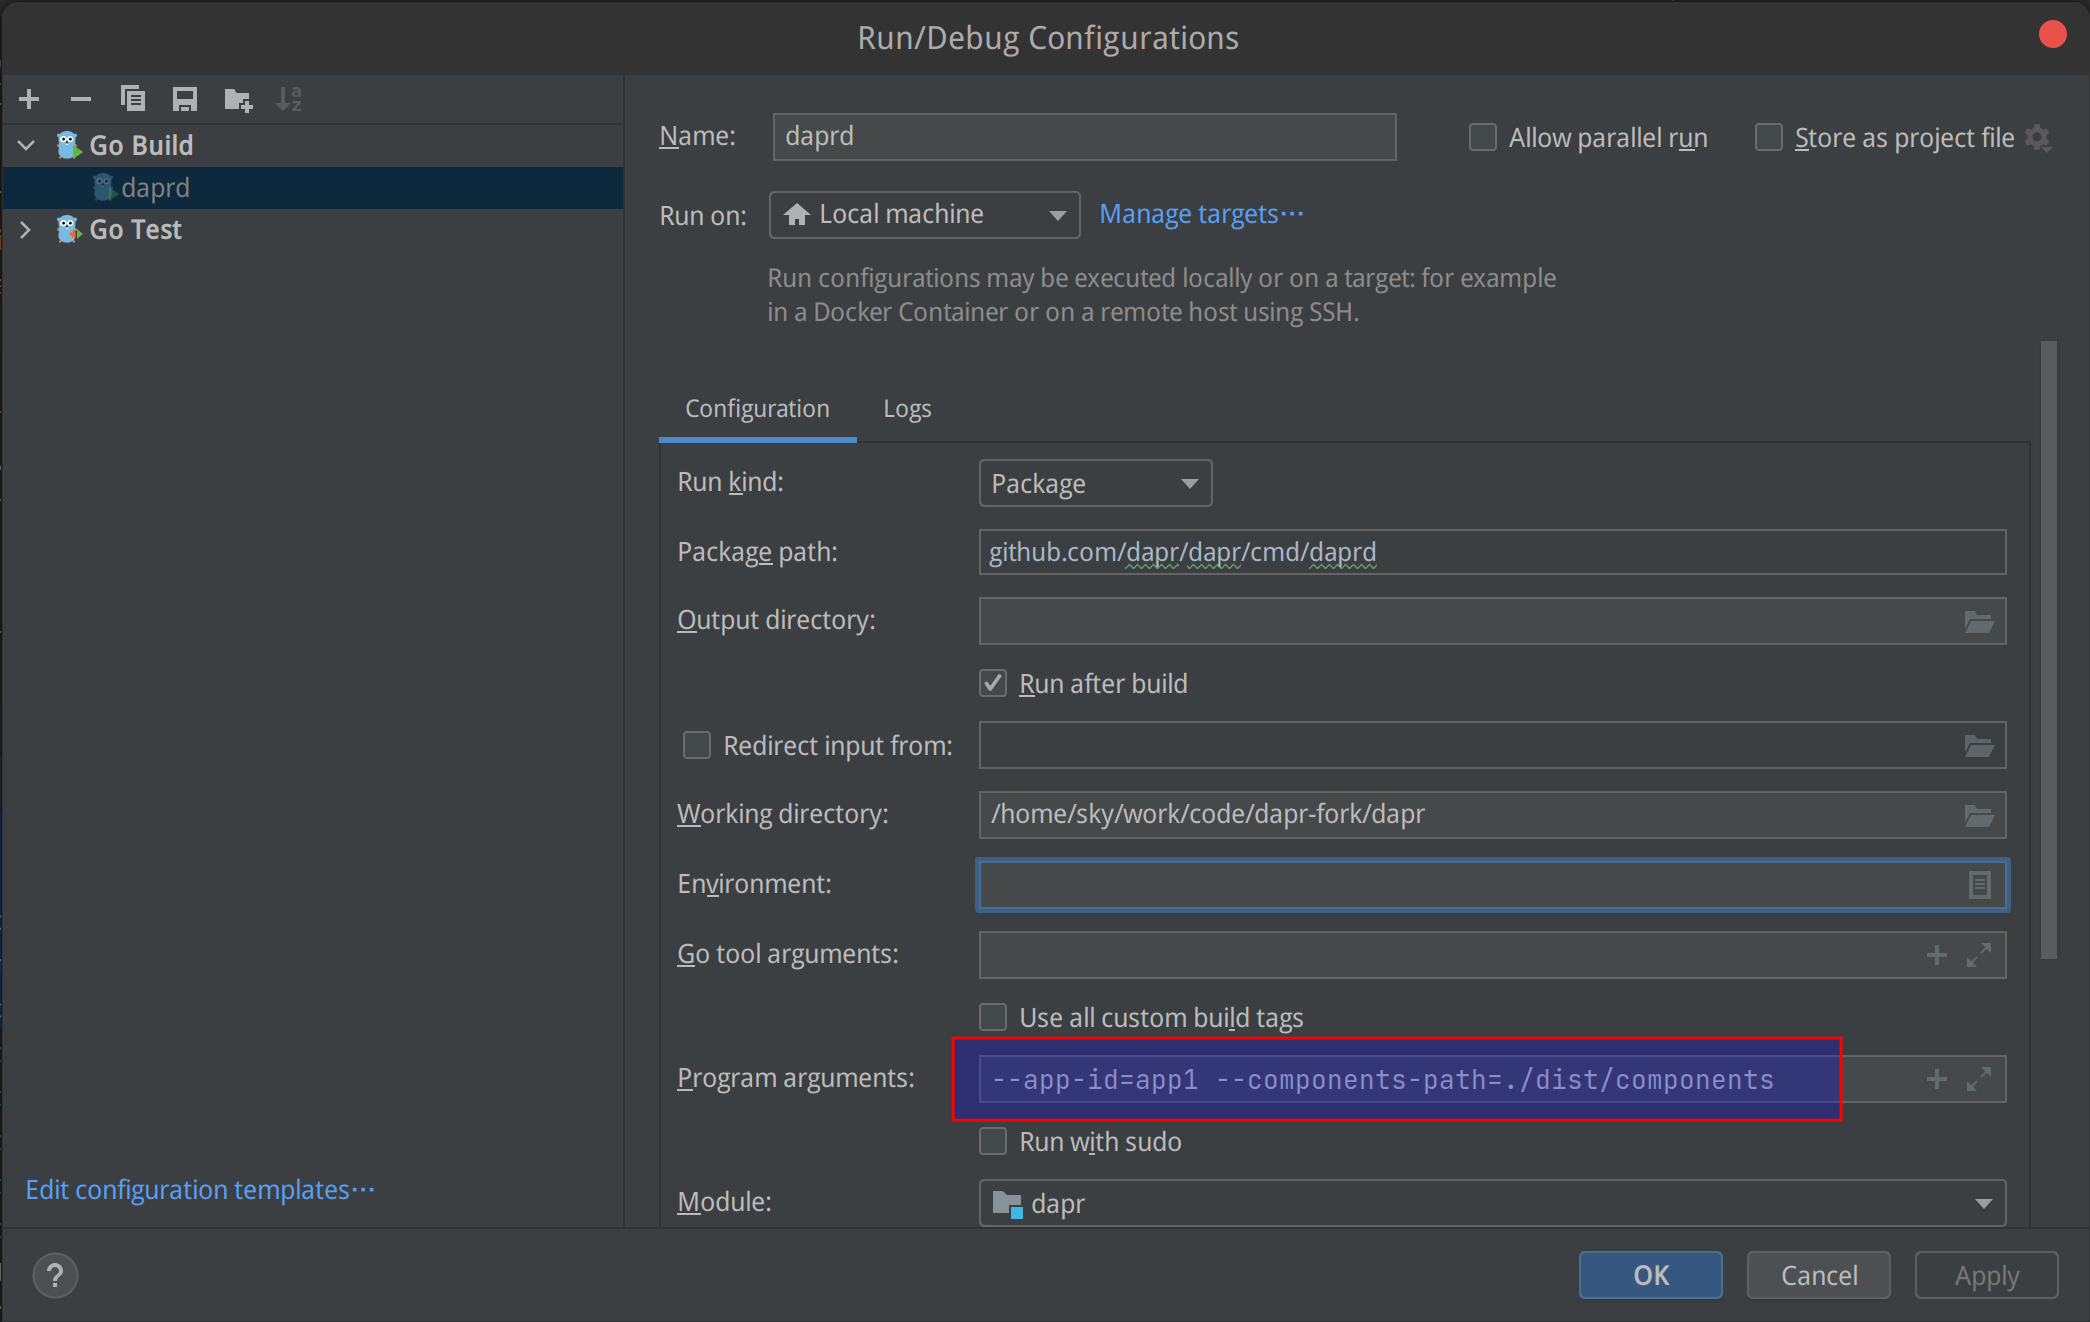Enable Allow parallel run checkbox
Screen dimensions: 2090x1322
click(1483, 138)
